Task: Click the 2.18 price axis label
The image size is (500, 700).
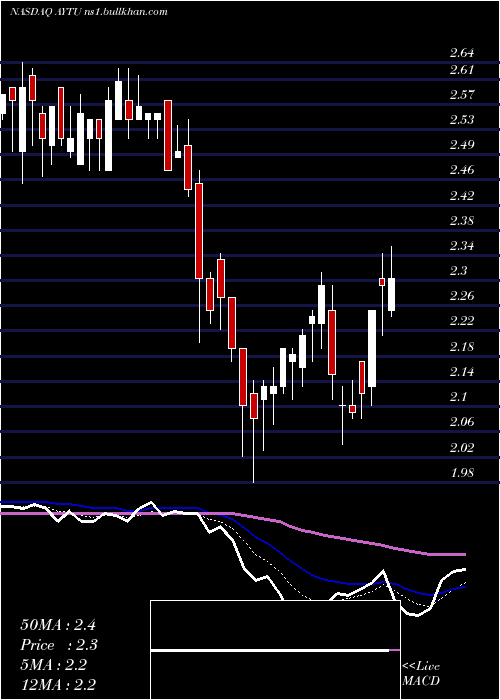Action: [x=462, y=346]
